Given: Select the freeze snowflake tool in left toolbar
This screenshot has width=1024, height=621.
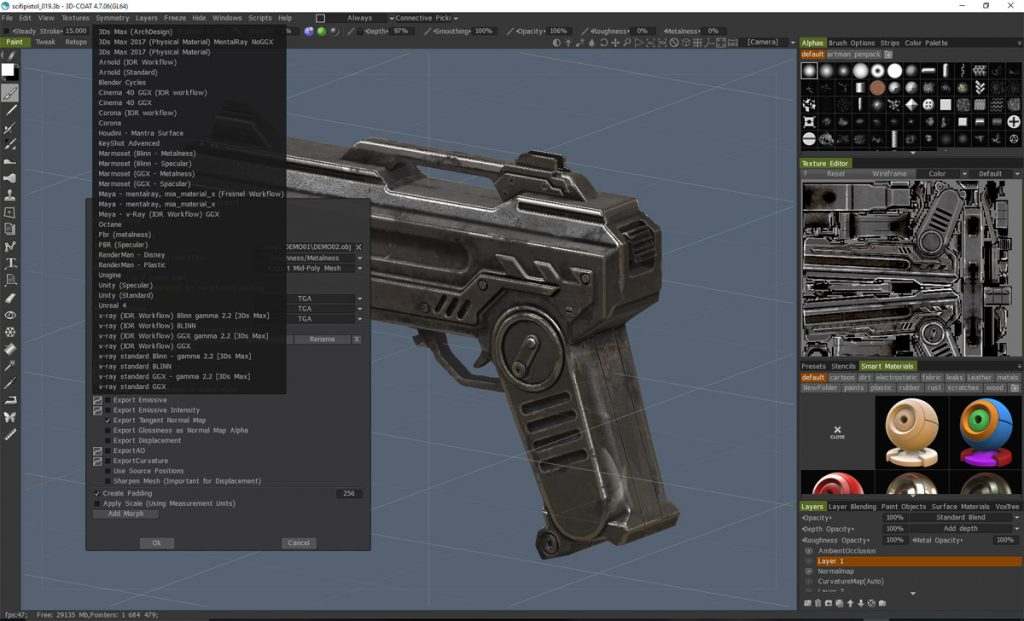Looking at the screenshot, I should pos(10,332).
